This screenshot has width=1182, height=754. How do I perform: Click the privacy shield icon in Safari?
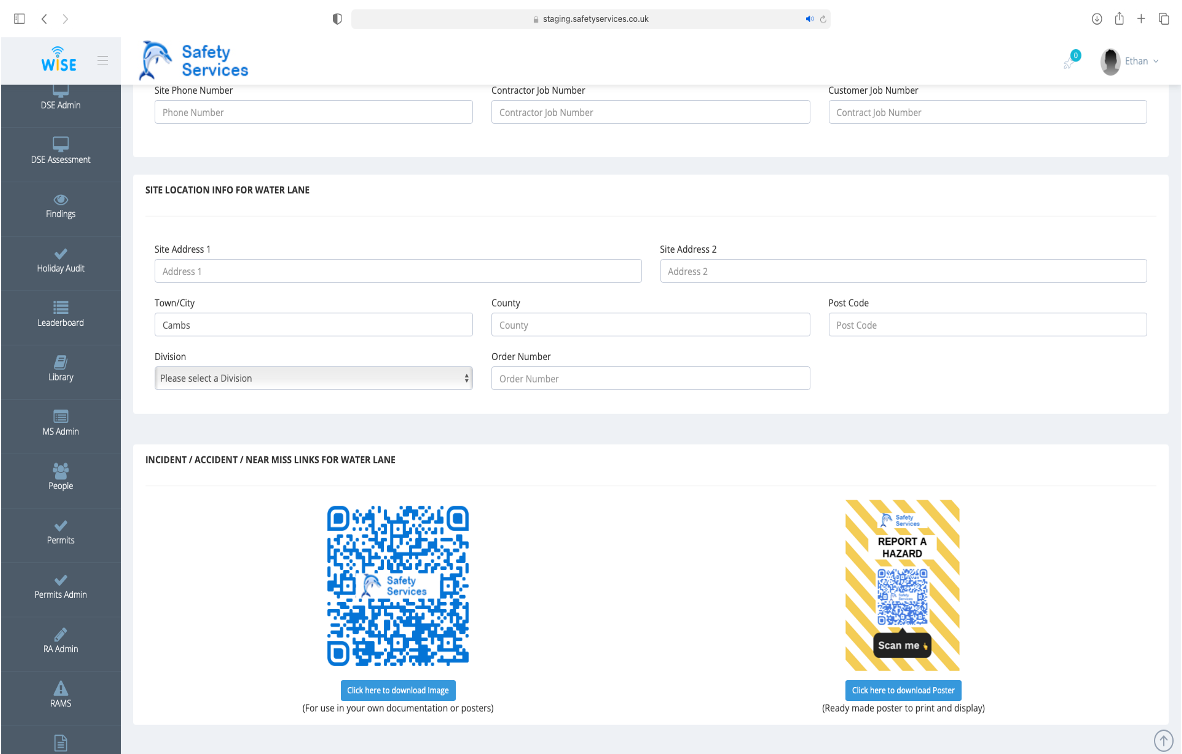(337, 19)
